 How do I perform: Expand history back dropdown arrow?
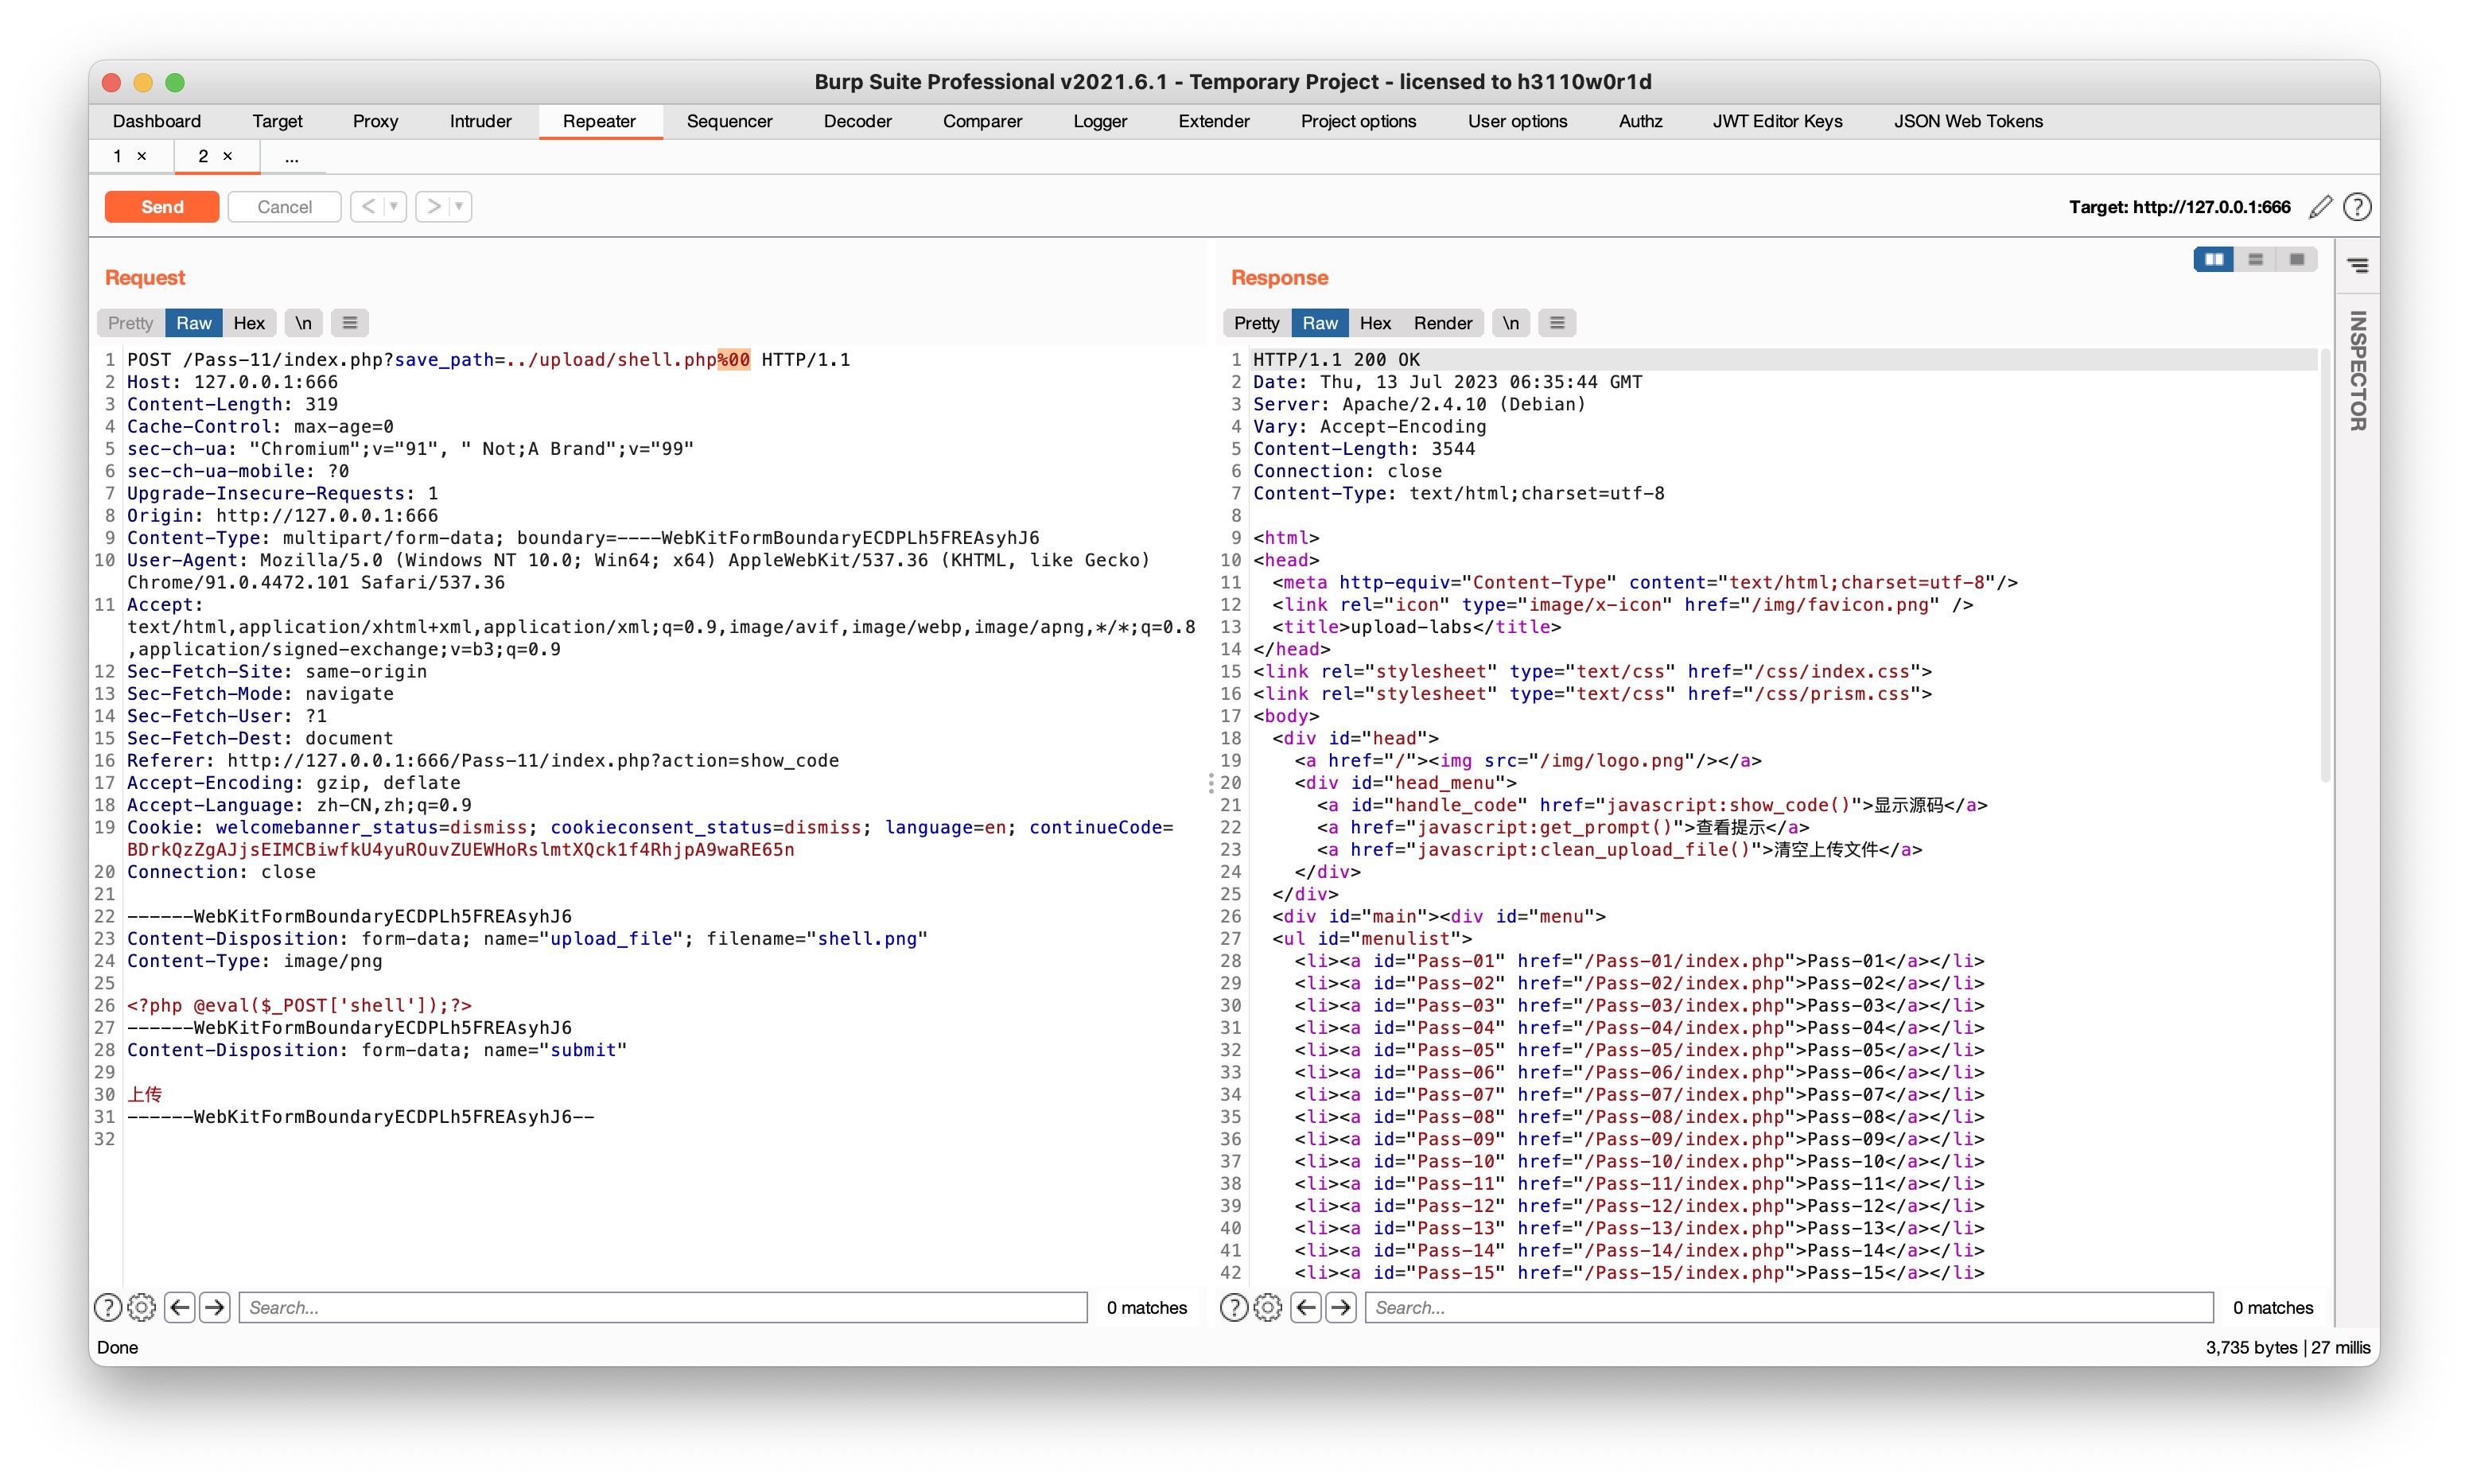[x=394, y=207]
